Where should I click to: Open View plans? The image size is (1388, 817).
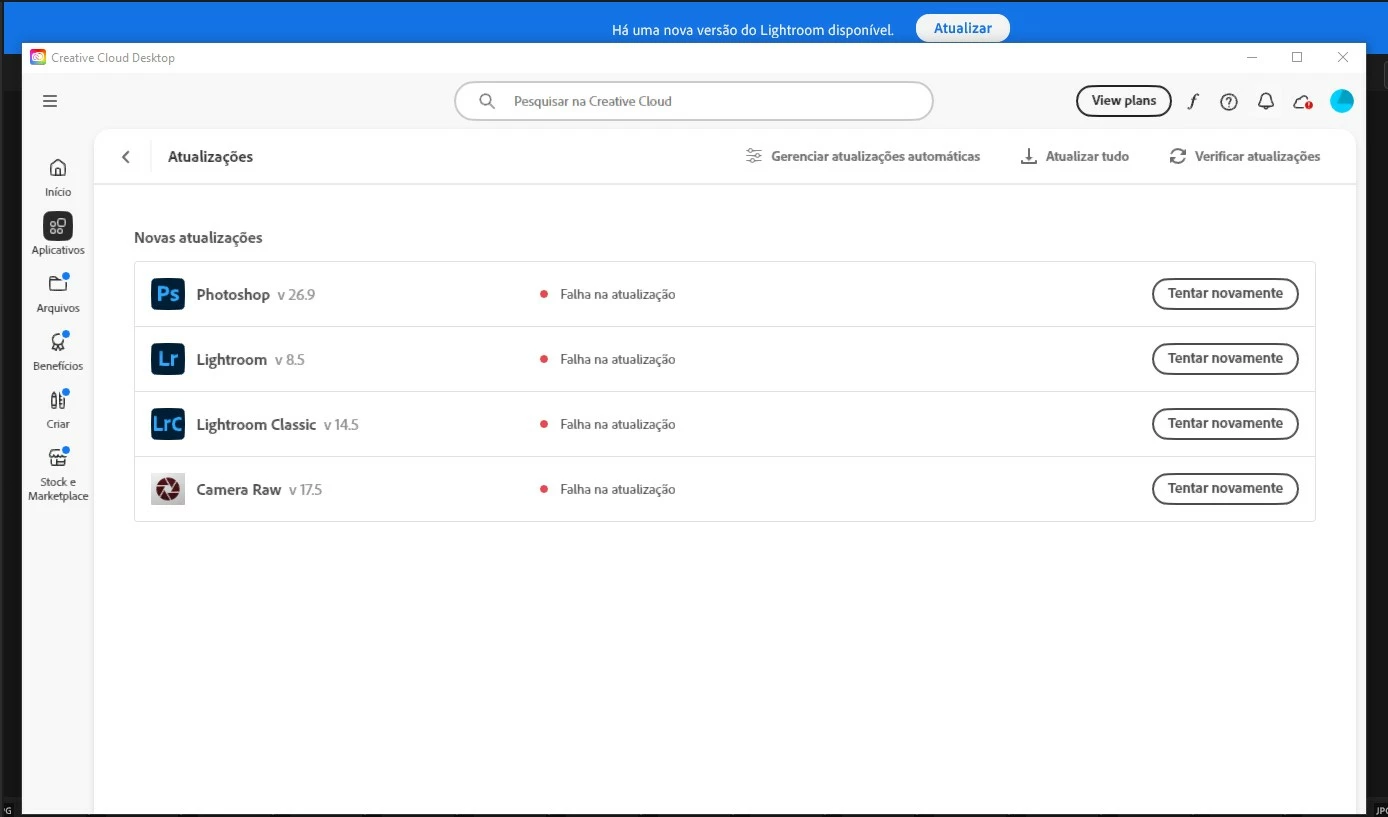point(1124,101)
